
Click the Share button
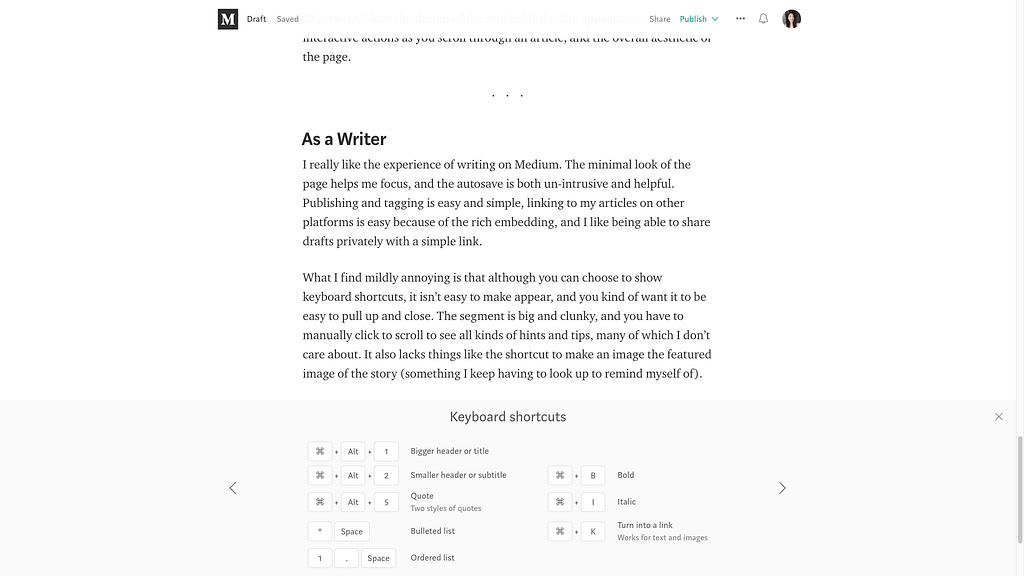tap(660, 19)
